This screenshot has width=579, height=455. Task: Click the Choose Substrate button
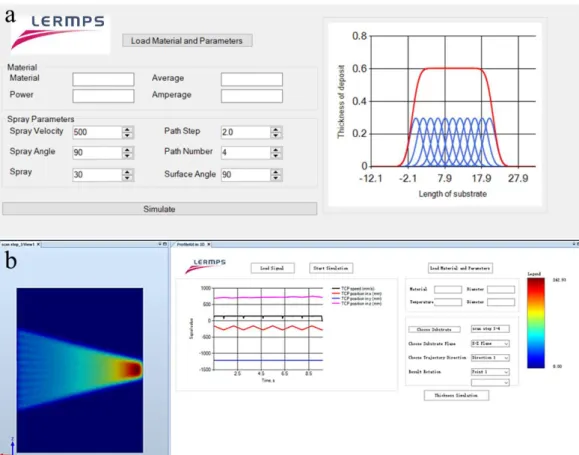[x=434, y=329]
